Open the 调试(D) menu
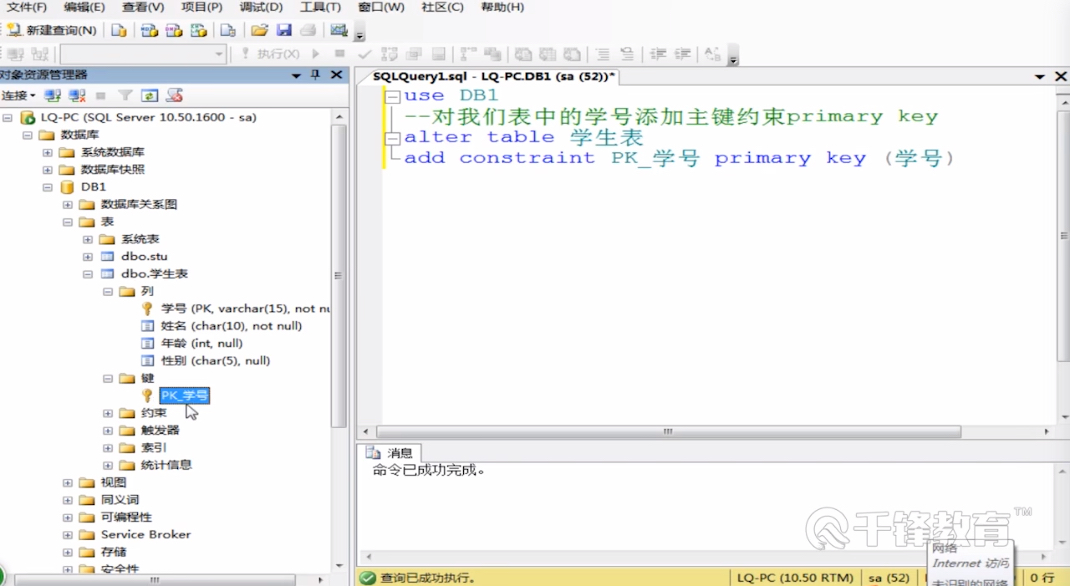This screenshot has width=1070, height=586. coord(261,7)
